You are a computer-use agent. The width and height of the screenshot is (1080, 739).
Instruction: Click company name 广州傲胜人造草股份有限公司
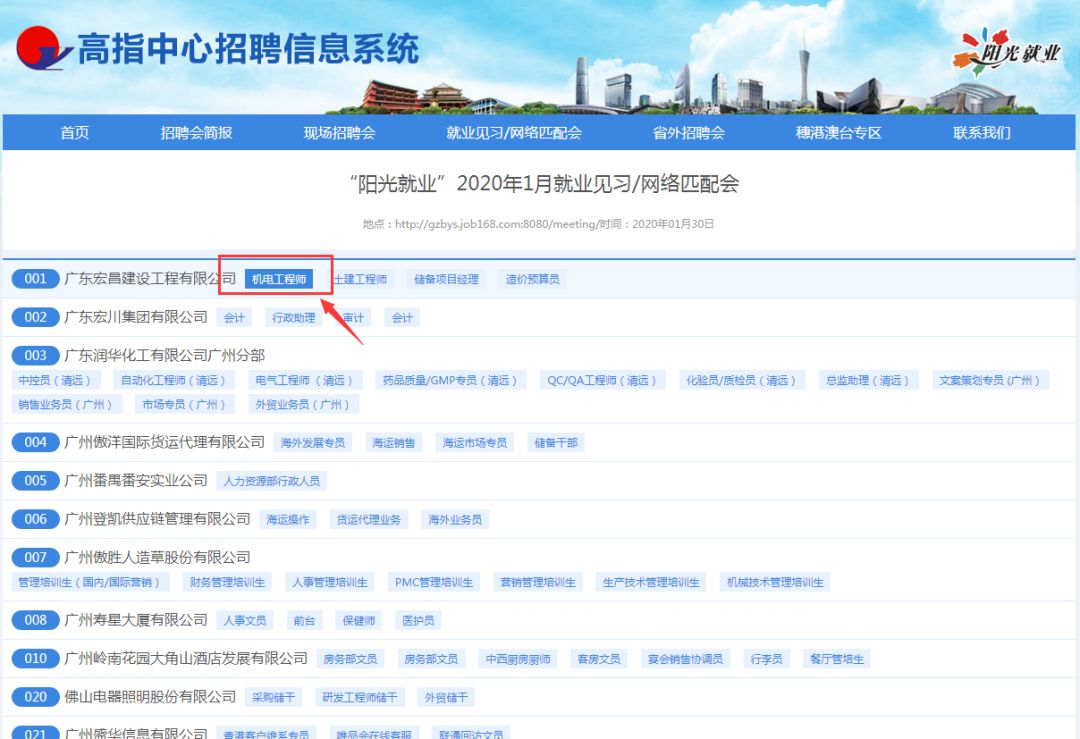tap(157, 557)
